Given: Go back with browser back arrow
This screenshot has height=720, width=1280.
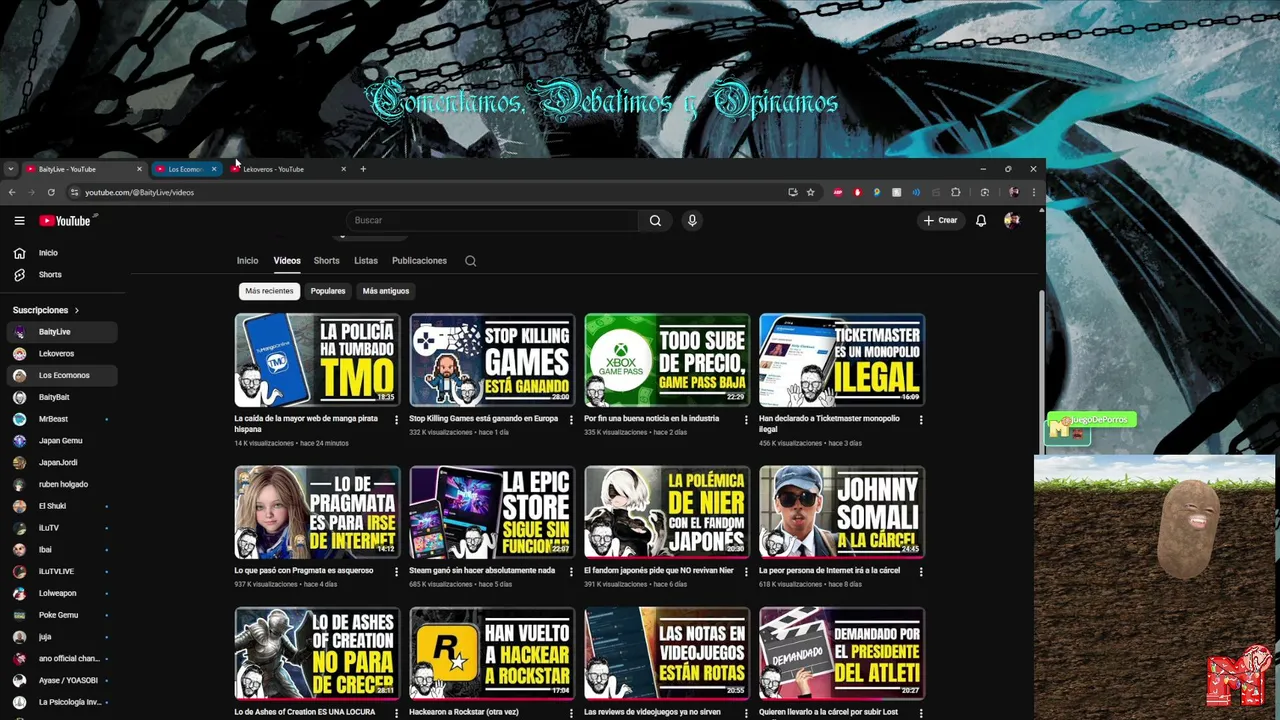Looking at the screenshot, I should (12, 192).
